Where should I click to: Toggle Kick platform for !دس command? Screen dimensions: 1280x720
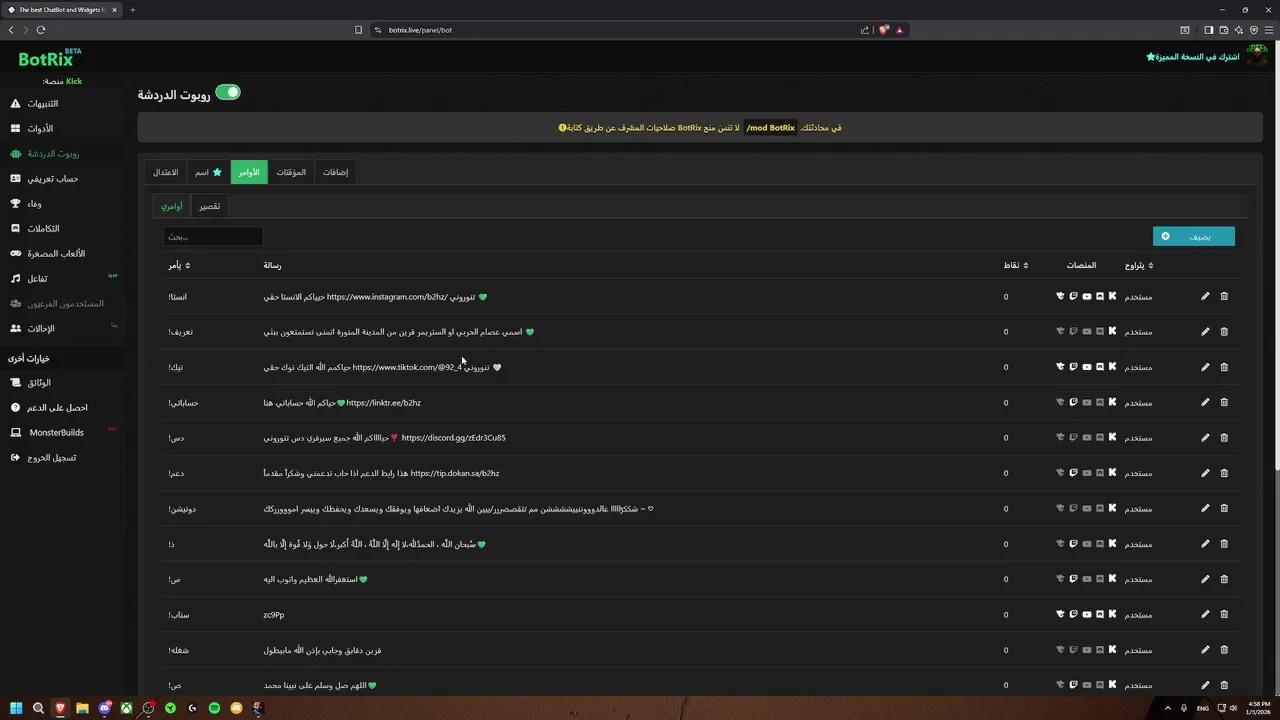pyautogui.click(x=1112, y=437)
